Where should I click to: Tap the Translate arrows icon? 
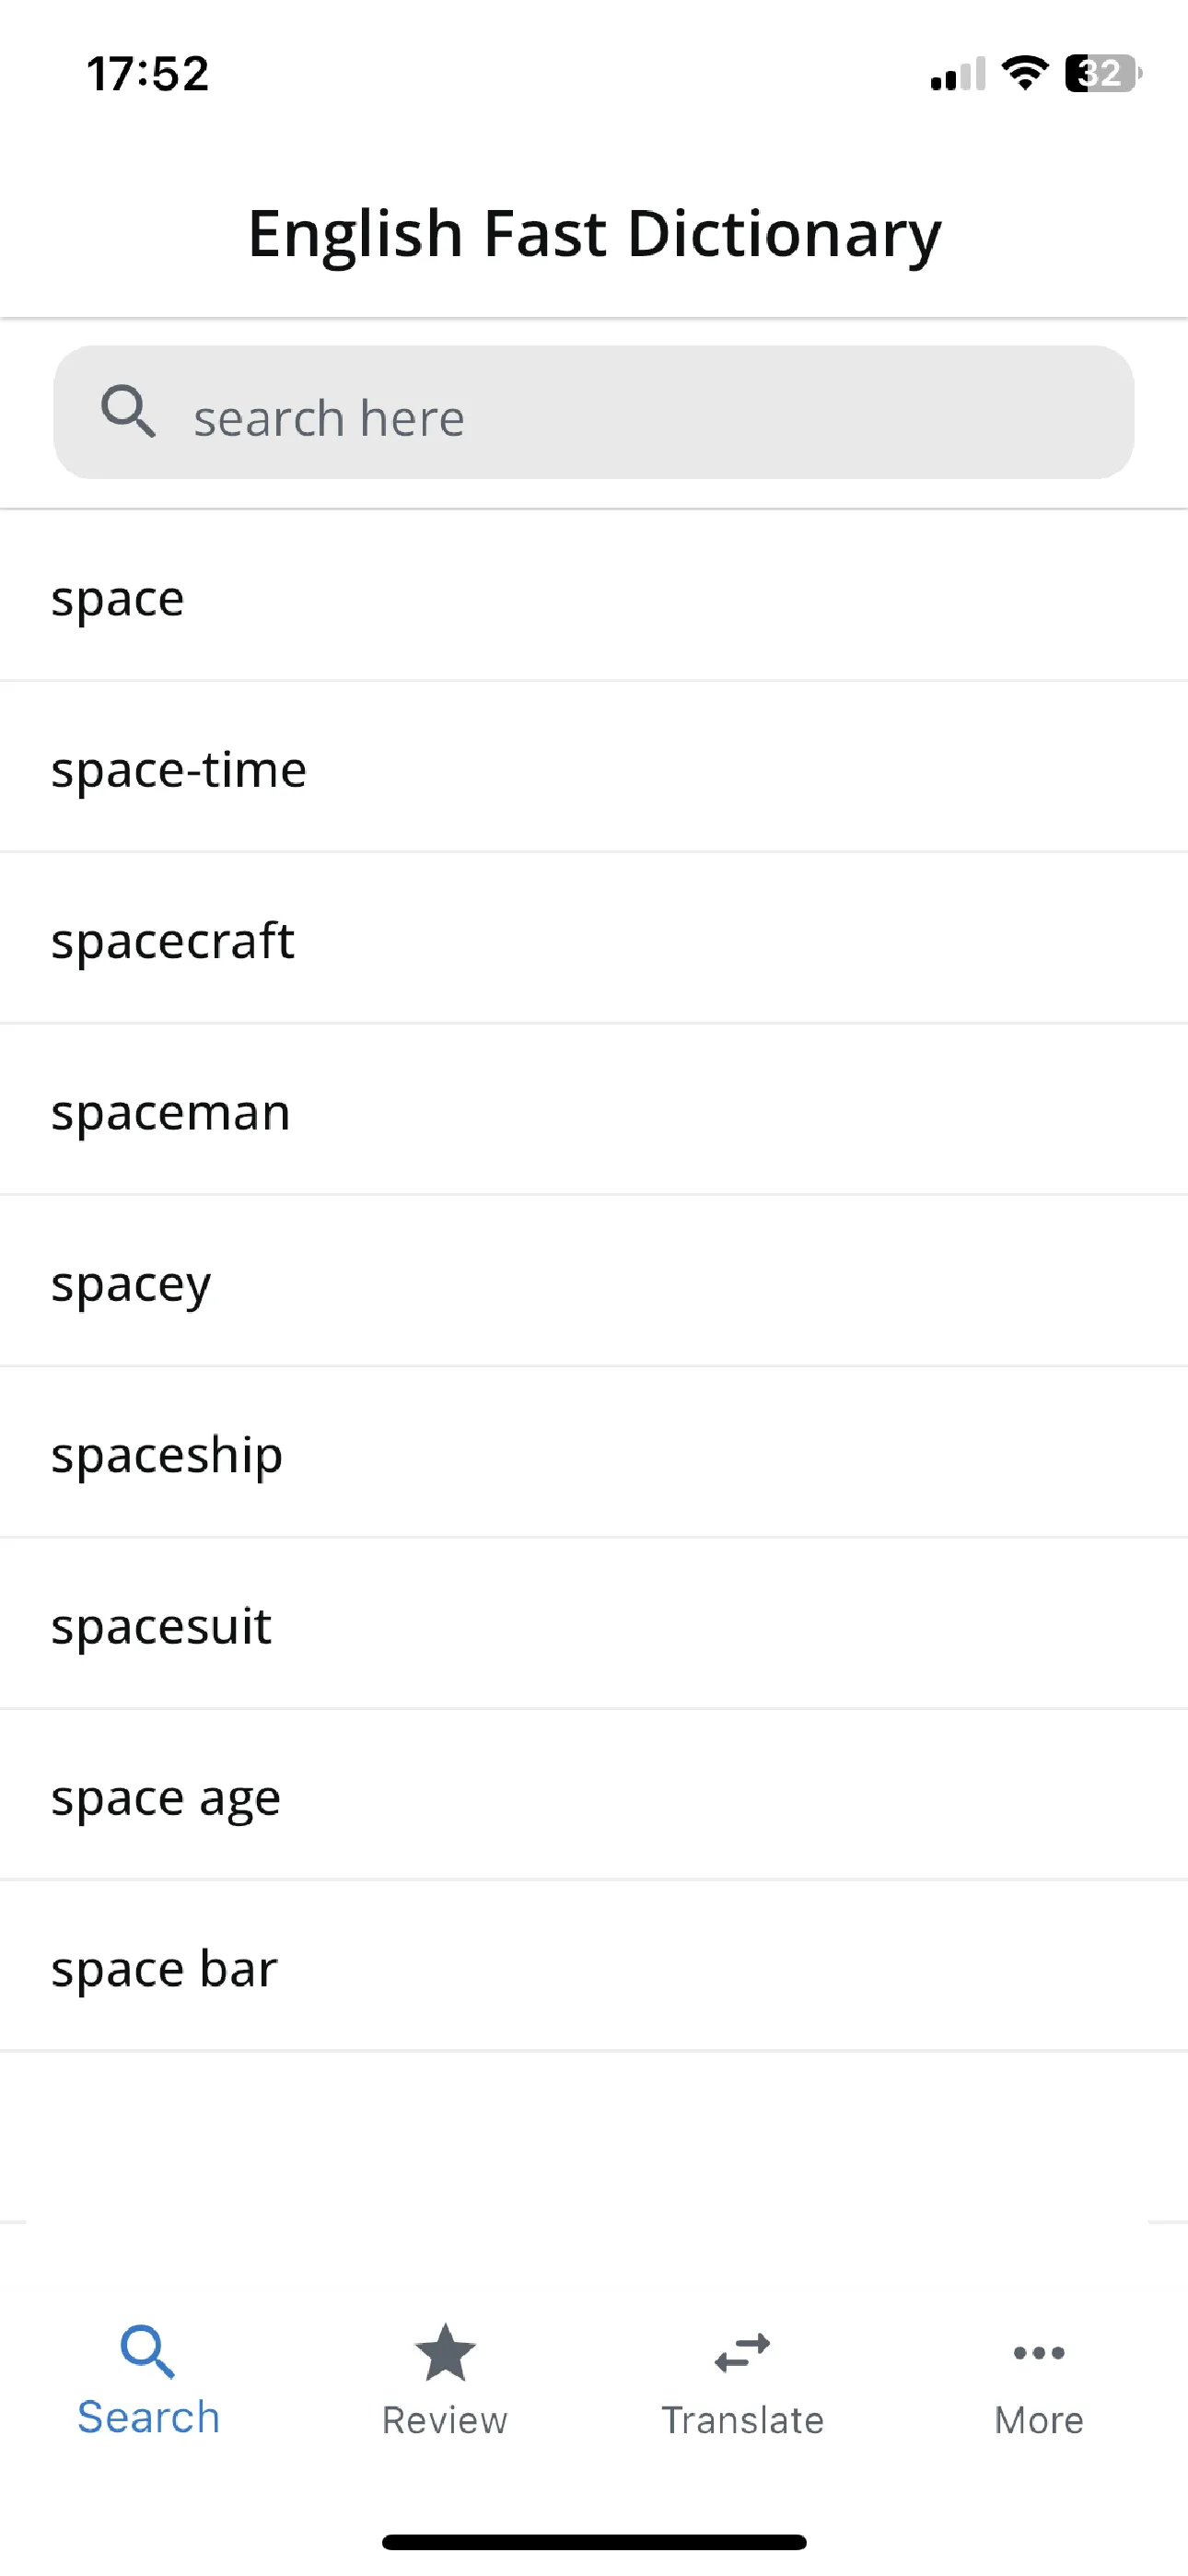point(742,2353)
